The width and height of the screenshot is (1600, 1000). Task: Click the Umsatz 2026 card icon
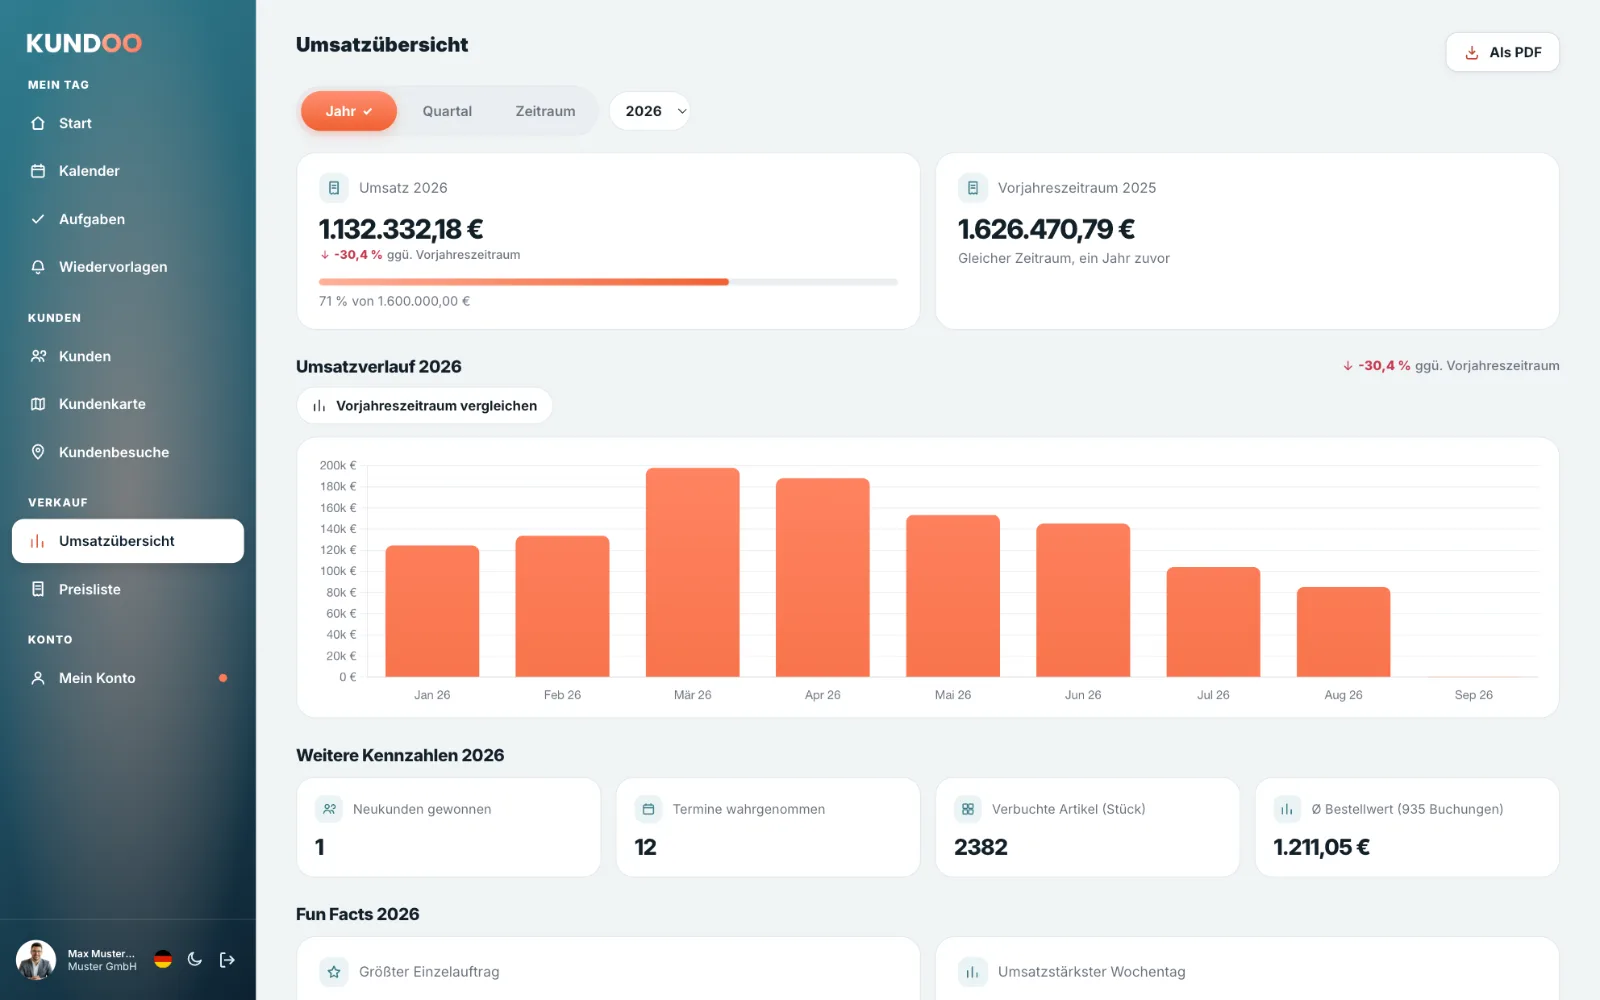334,188
